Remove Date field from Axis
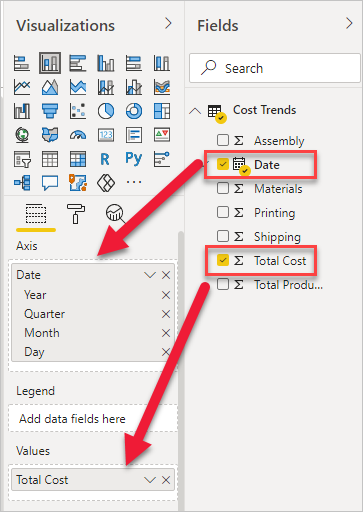The height and width of the screenshot is (512, 363). point(166,275)
